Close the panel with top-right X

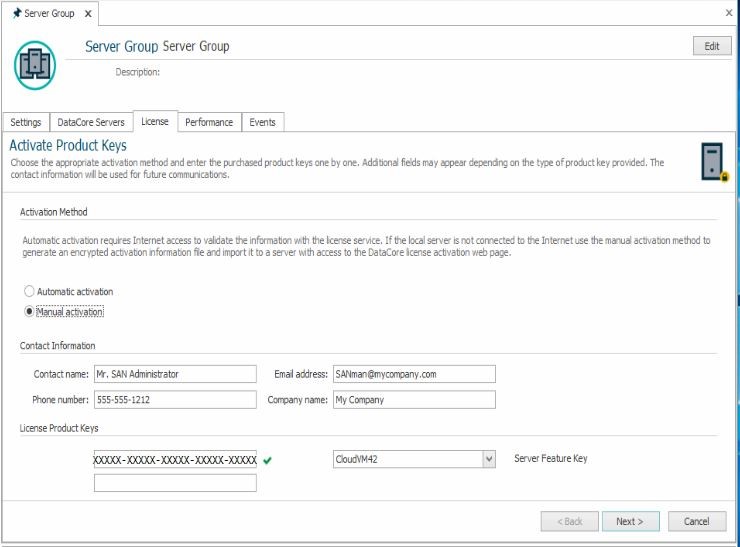coord(728,13)
